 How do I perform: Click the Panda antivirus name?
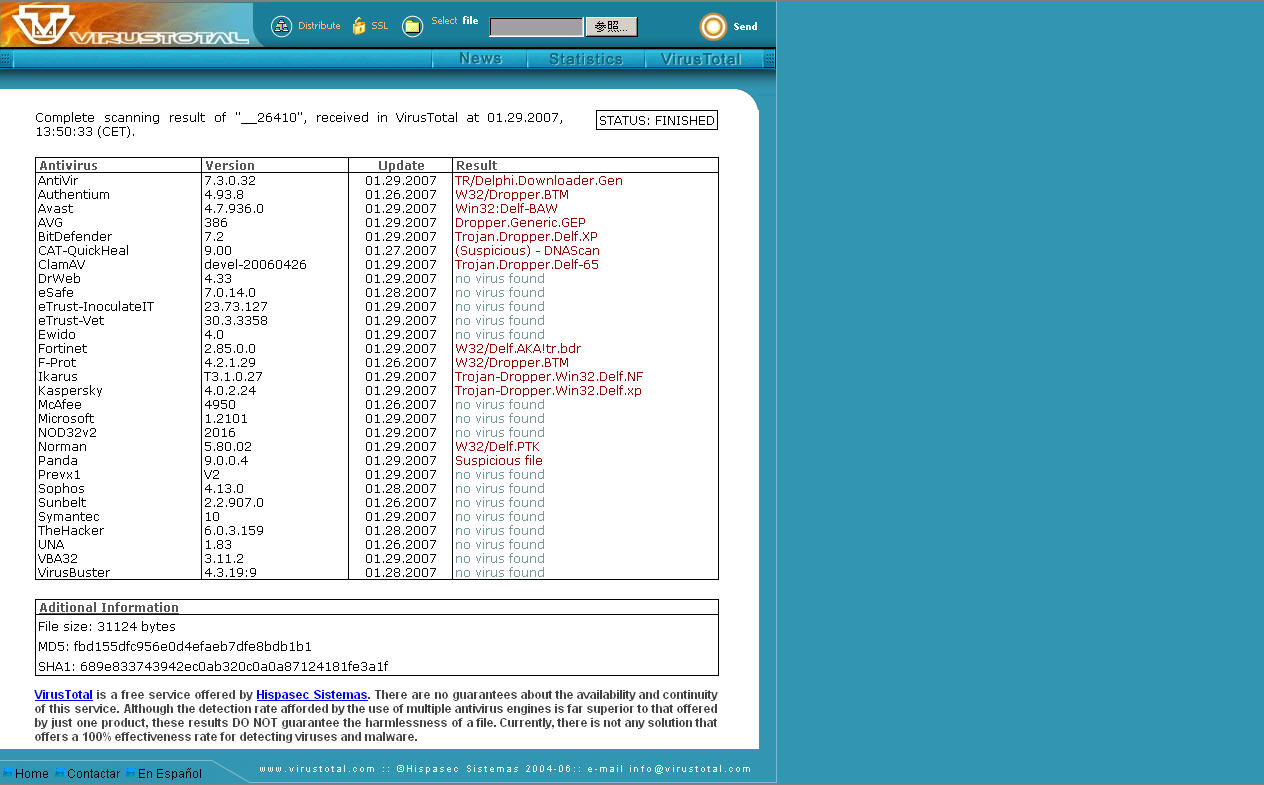pos(57,461)
